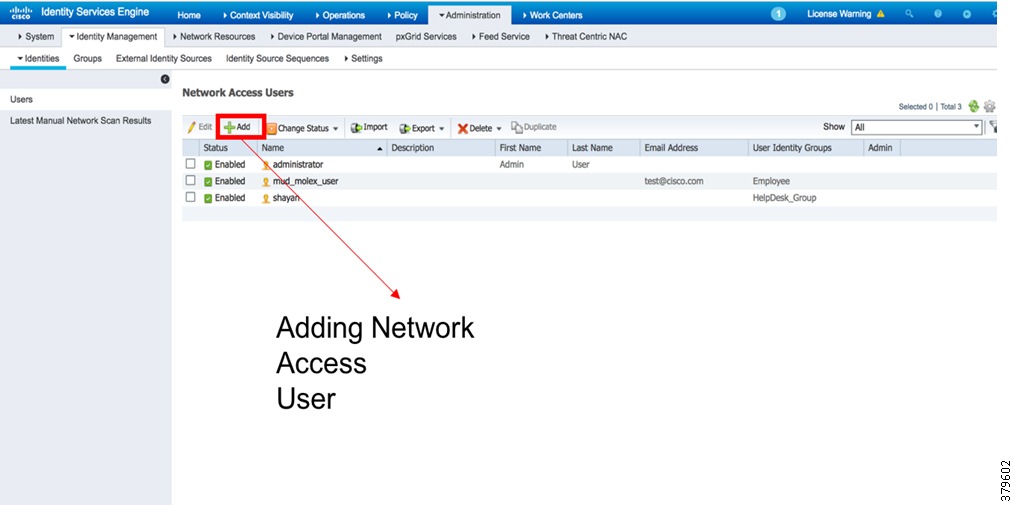The image size is (1014, 505).
Task: Click the filter funnel icon
Action: pos(992,127)
